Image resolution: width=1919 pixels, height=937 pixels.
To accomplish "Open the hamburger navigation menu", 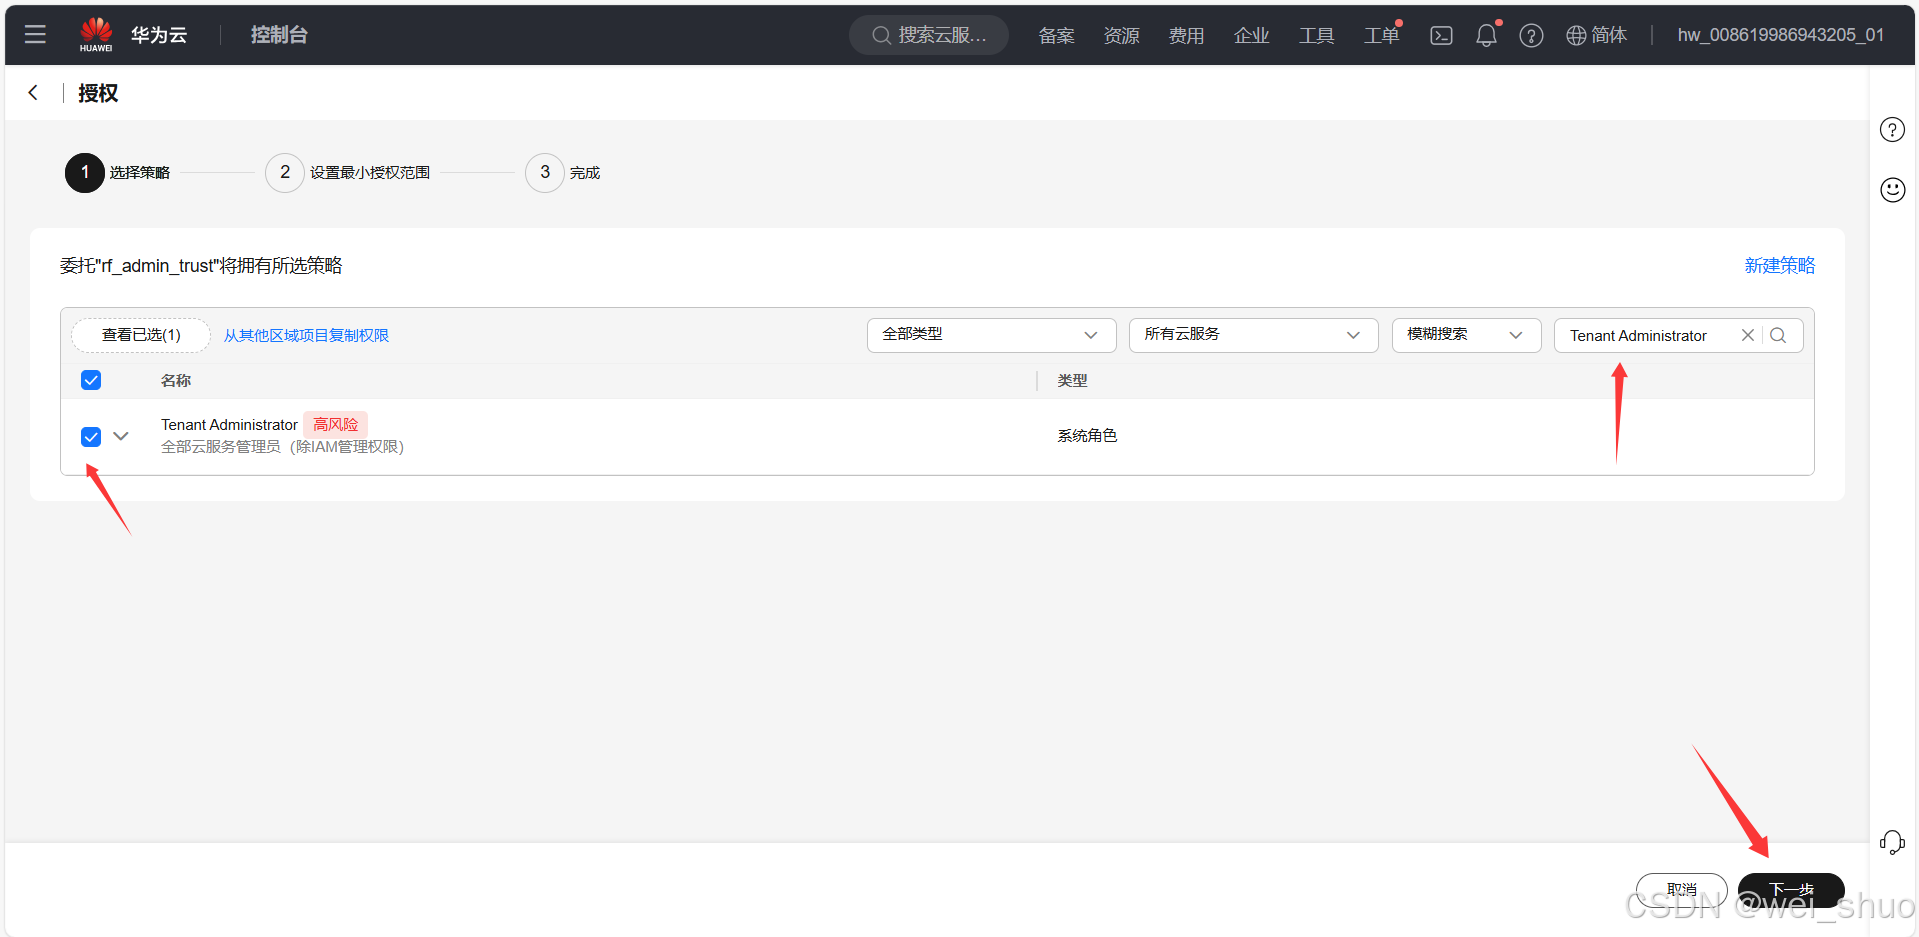I will 35,35.
